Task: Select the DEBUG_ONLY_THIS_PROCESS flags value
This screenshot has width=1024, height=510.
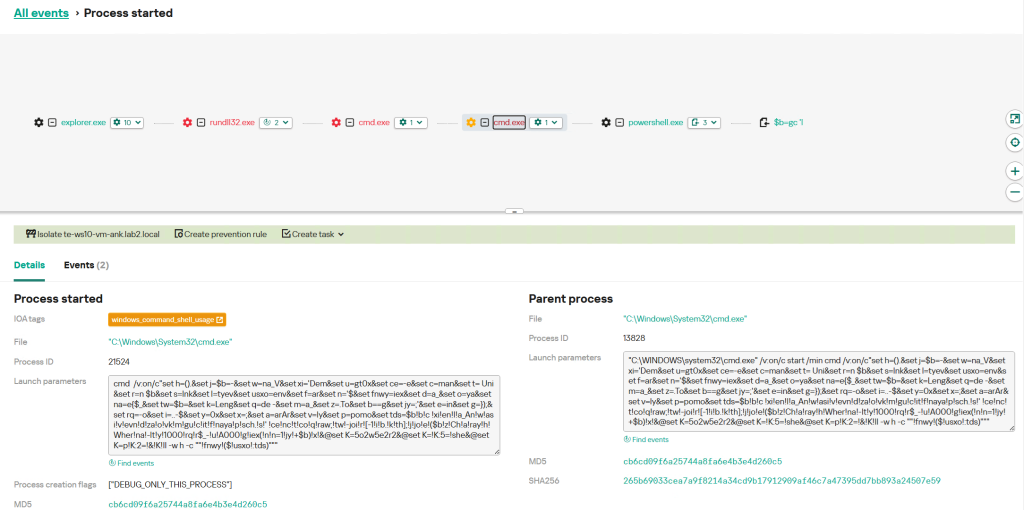Action: click(170, 485)
